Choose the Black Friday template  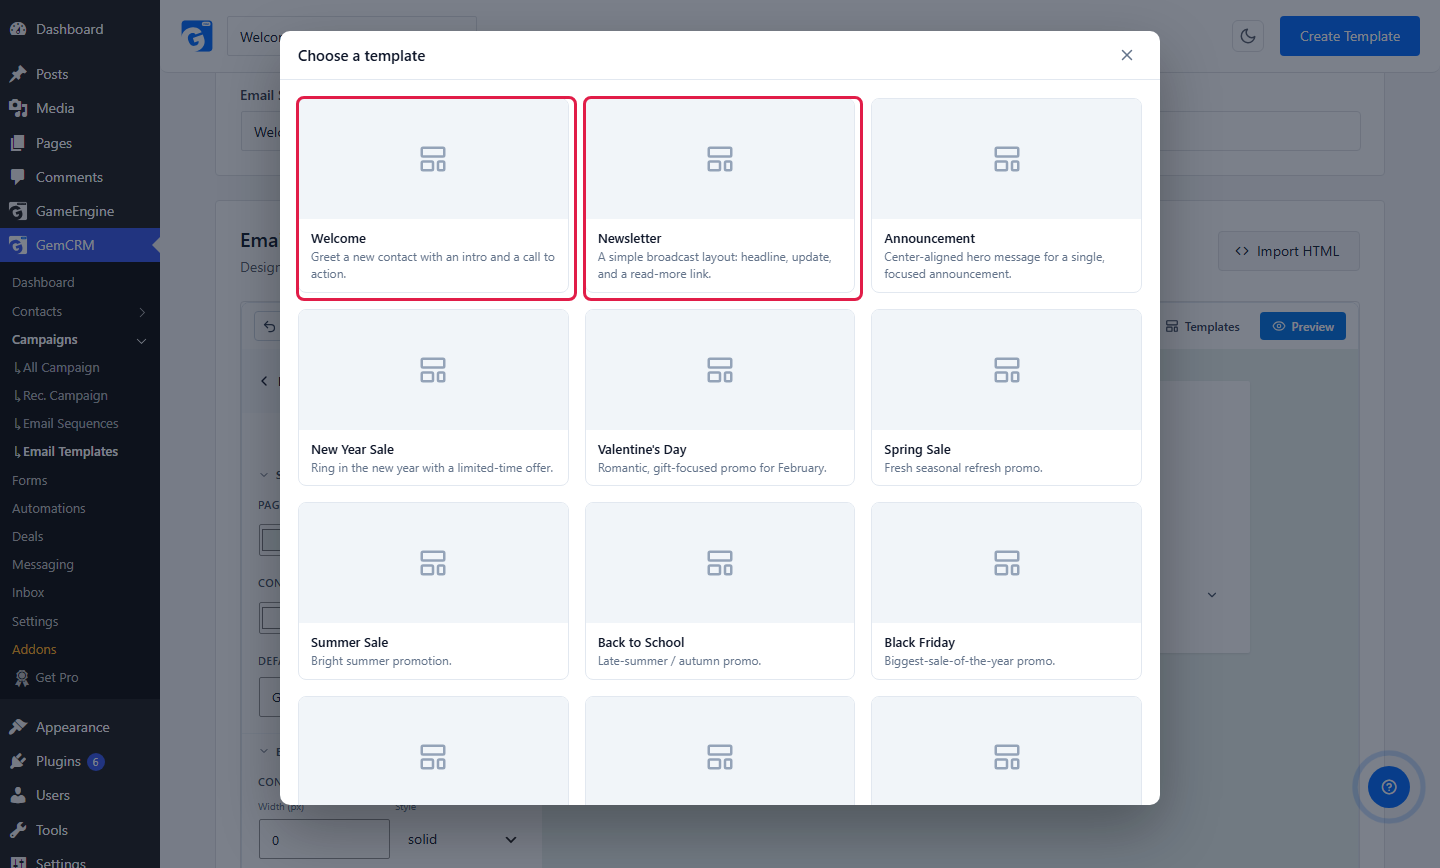pos(1006,591)
